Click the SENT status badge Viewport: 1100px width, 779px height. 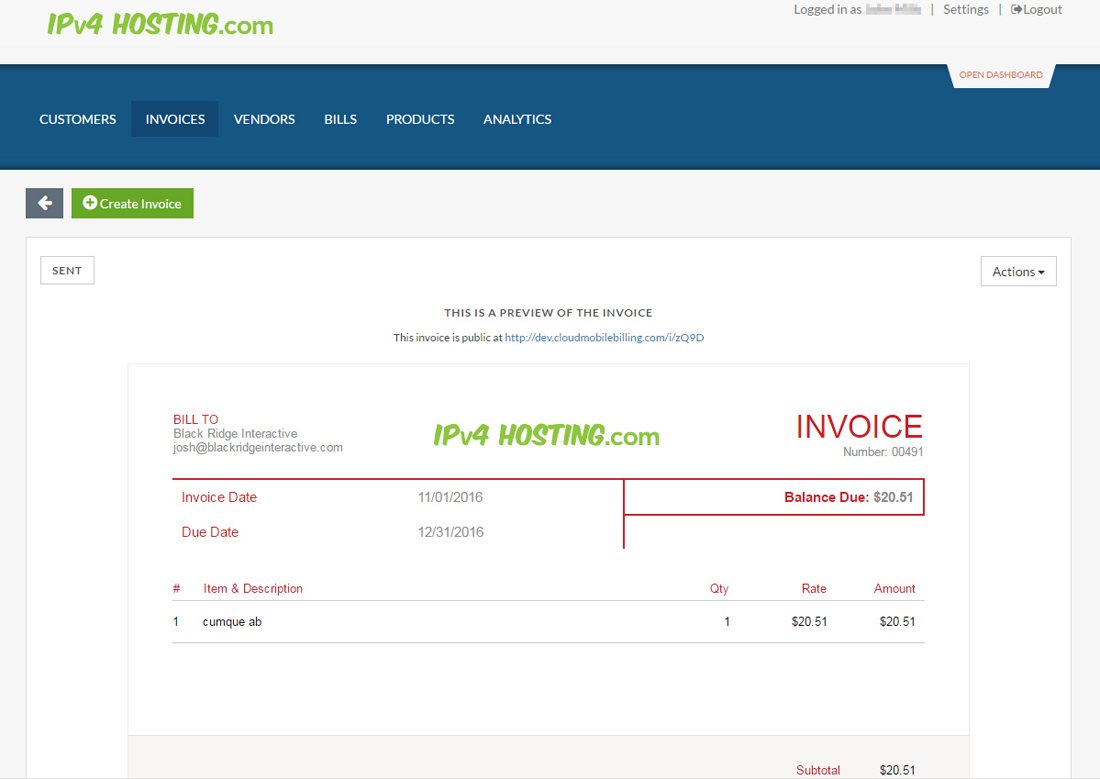click(x=67, y=271)
